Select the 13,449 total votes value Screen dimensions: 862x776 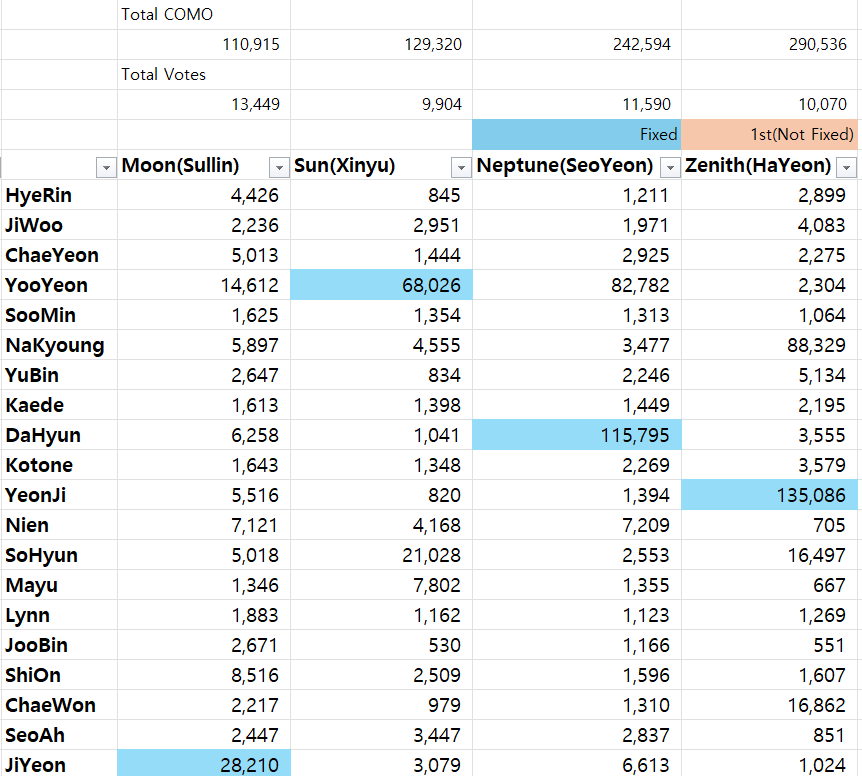click(203, 104)
